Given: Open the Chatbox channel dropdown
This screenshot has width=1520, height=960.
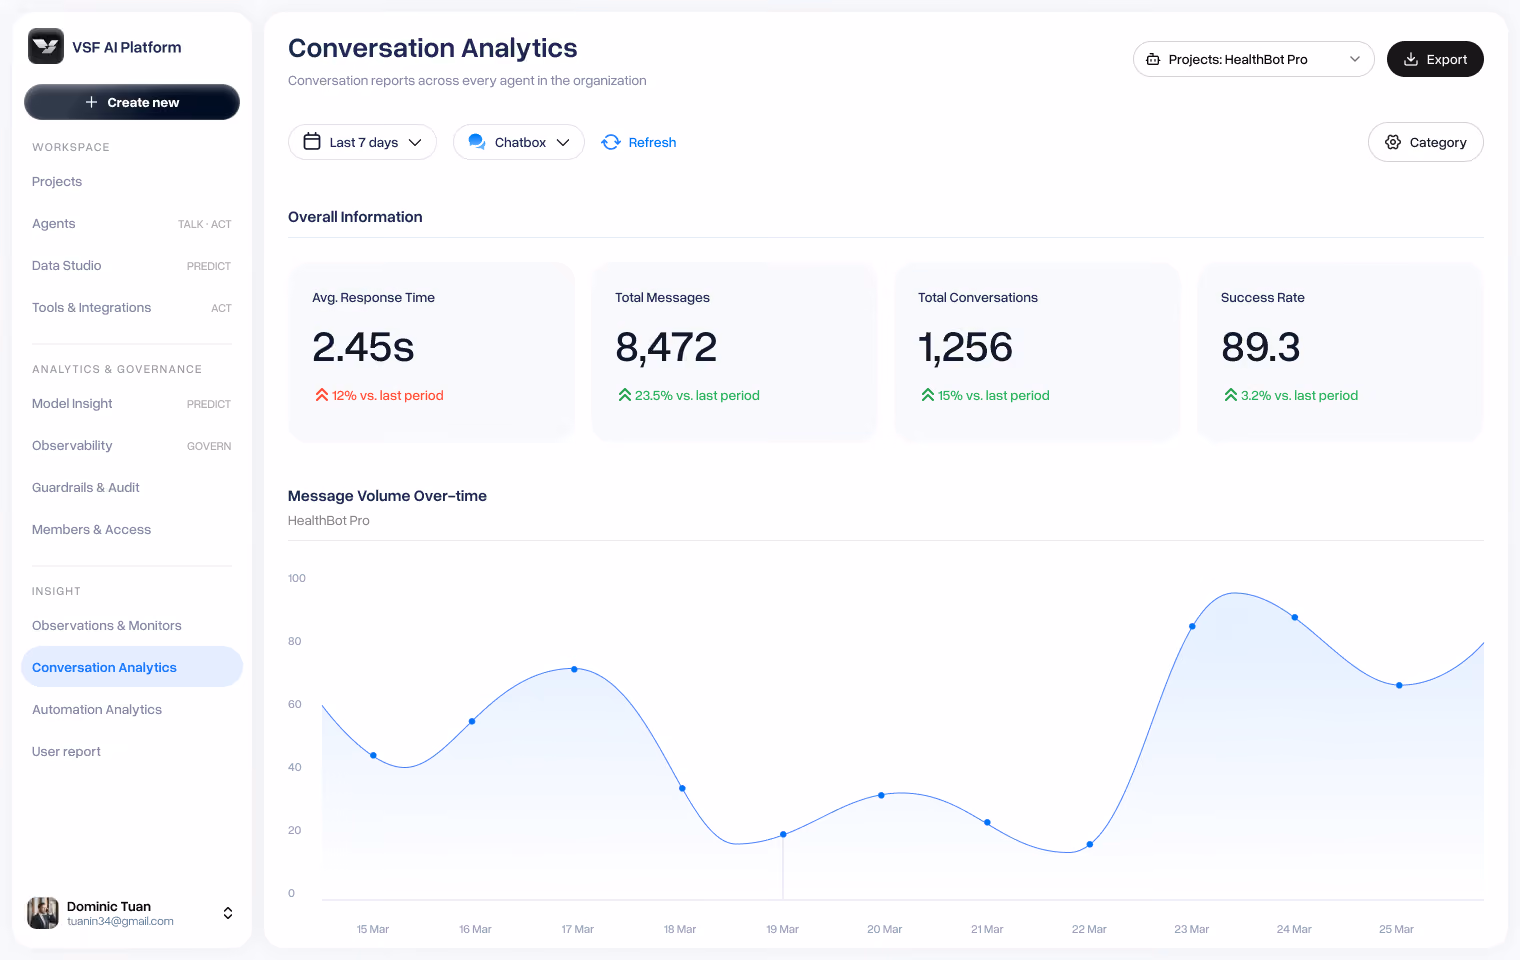Looking at the screenshot, I should pyautogui.click(x=518, y=142).
